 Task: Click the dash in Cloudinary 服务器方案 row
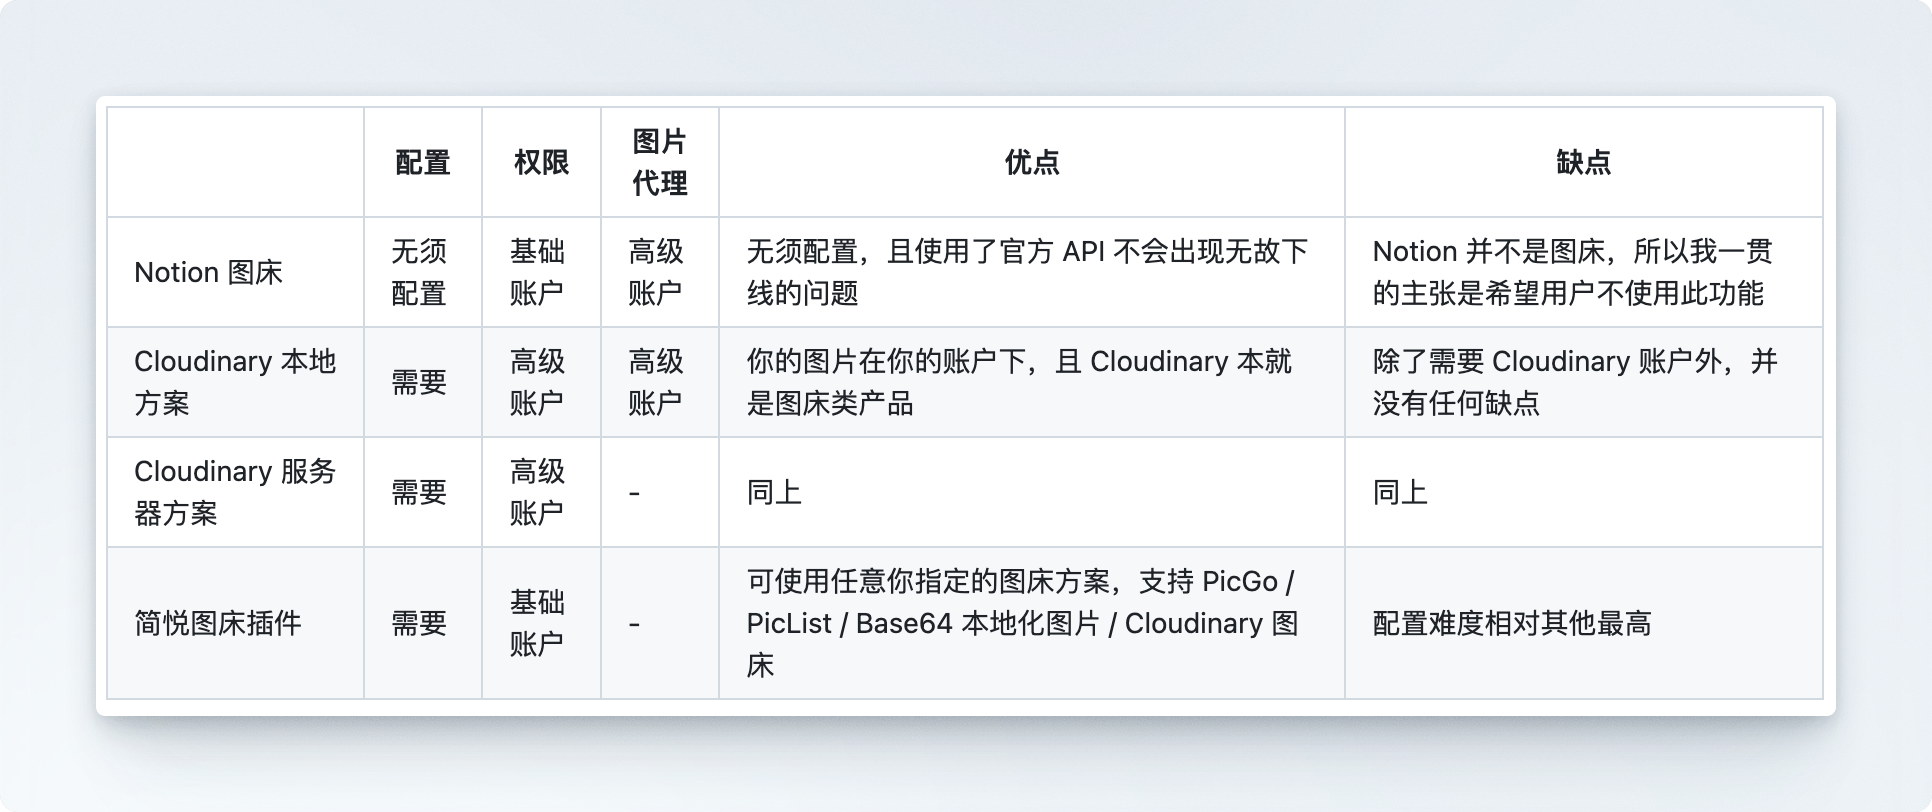point(634,493)
